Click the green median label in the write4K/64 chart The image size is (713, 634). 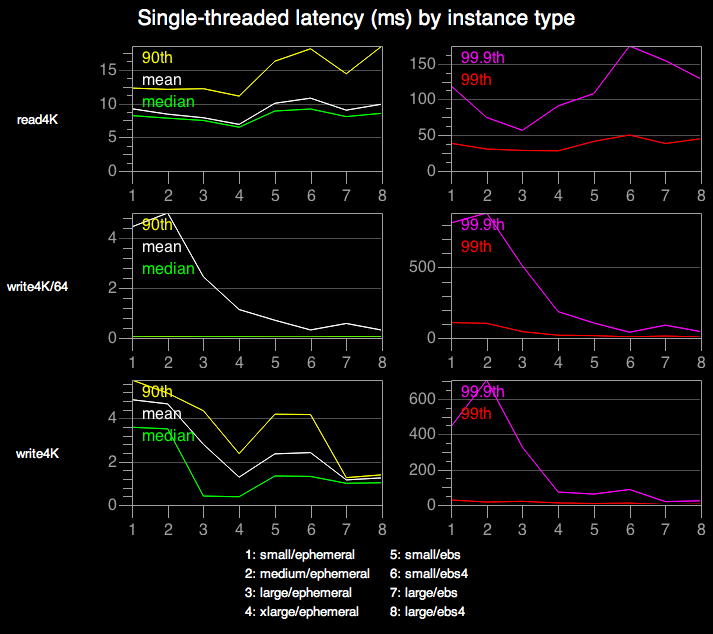[167, 268]
